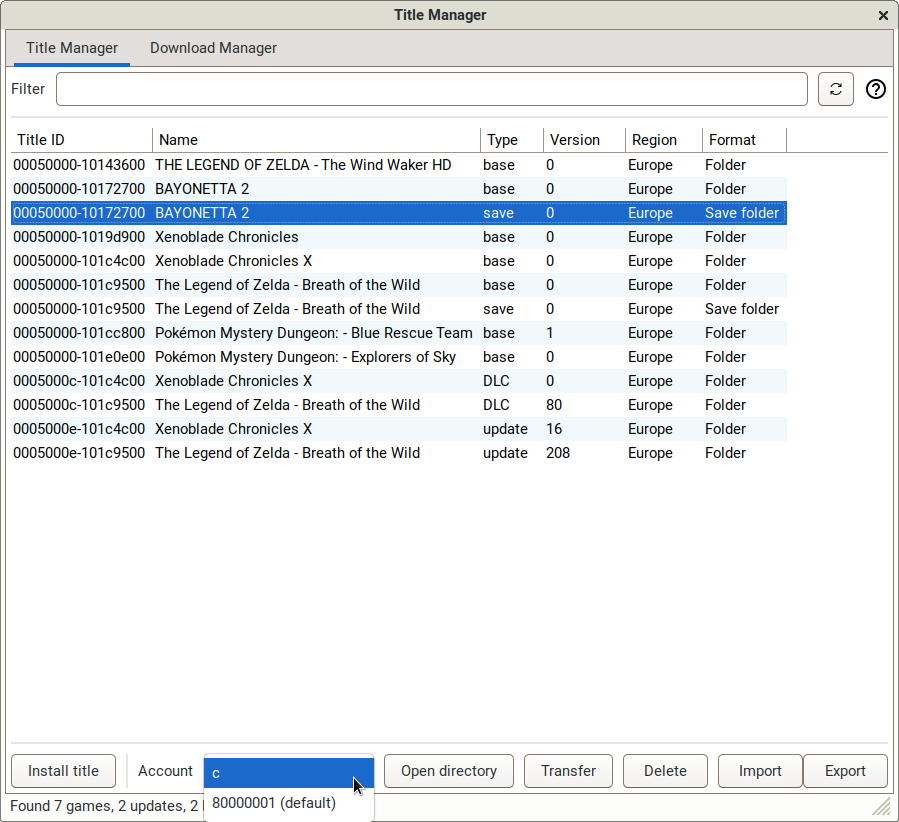Select the BAYONETTA 2 save row
Screen dimensions: 899x822
tap(300, 213)
